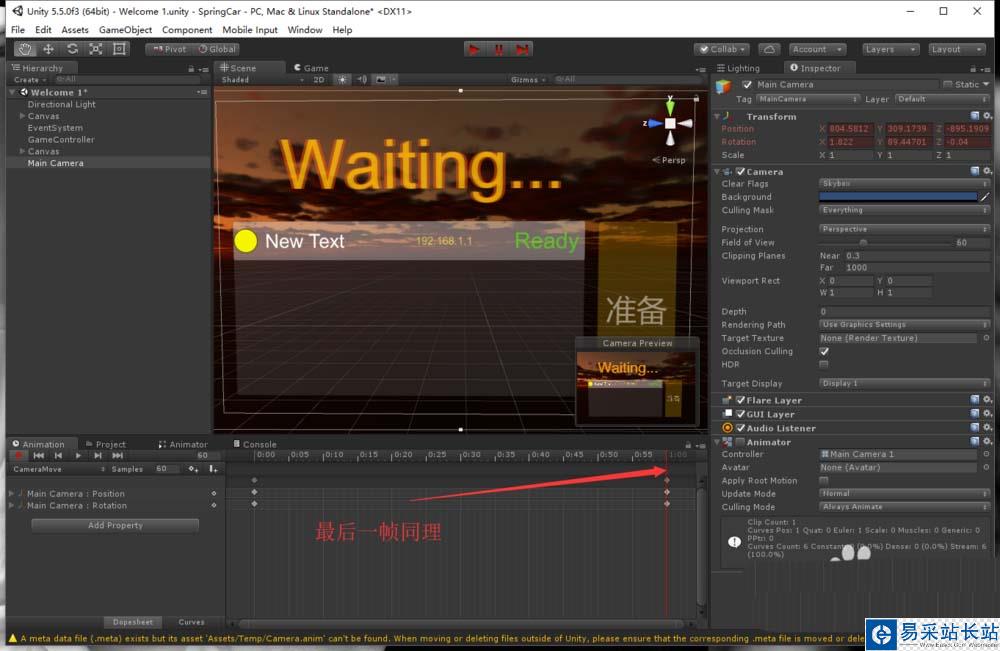Click the scene orientation gizmo center cube
The height and width of the screenshot is (651, 1000).
tap(670, 123)
